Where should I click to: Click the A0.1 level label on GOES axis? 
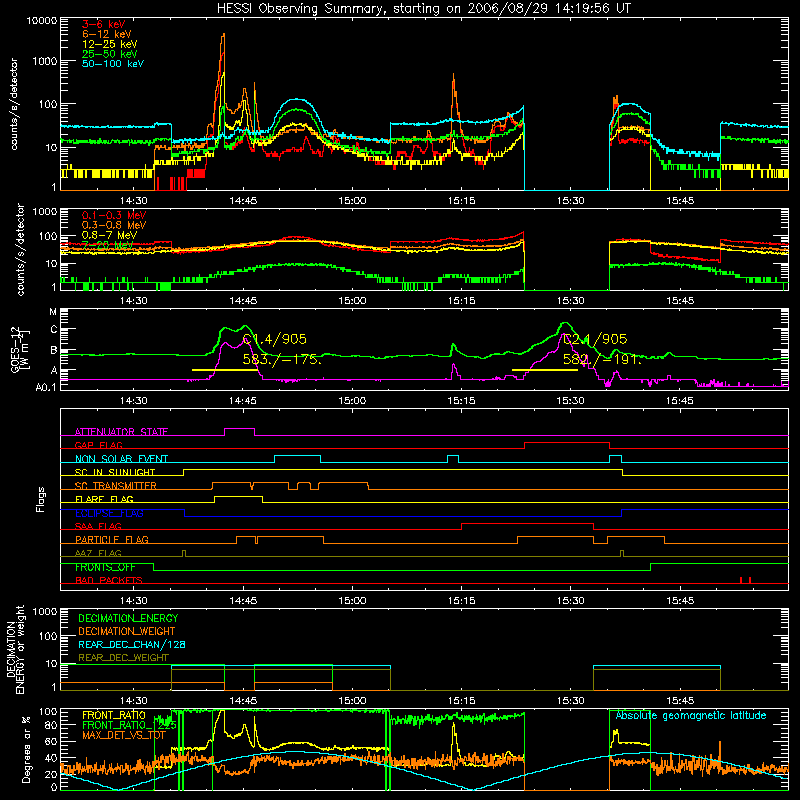point(46,387)
